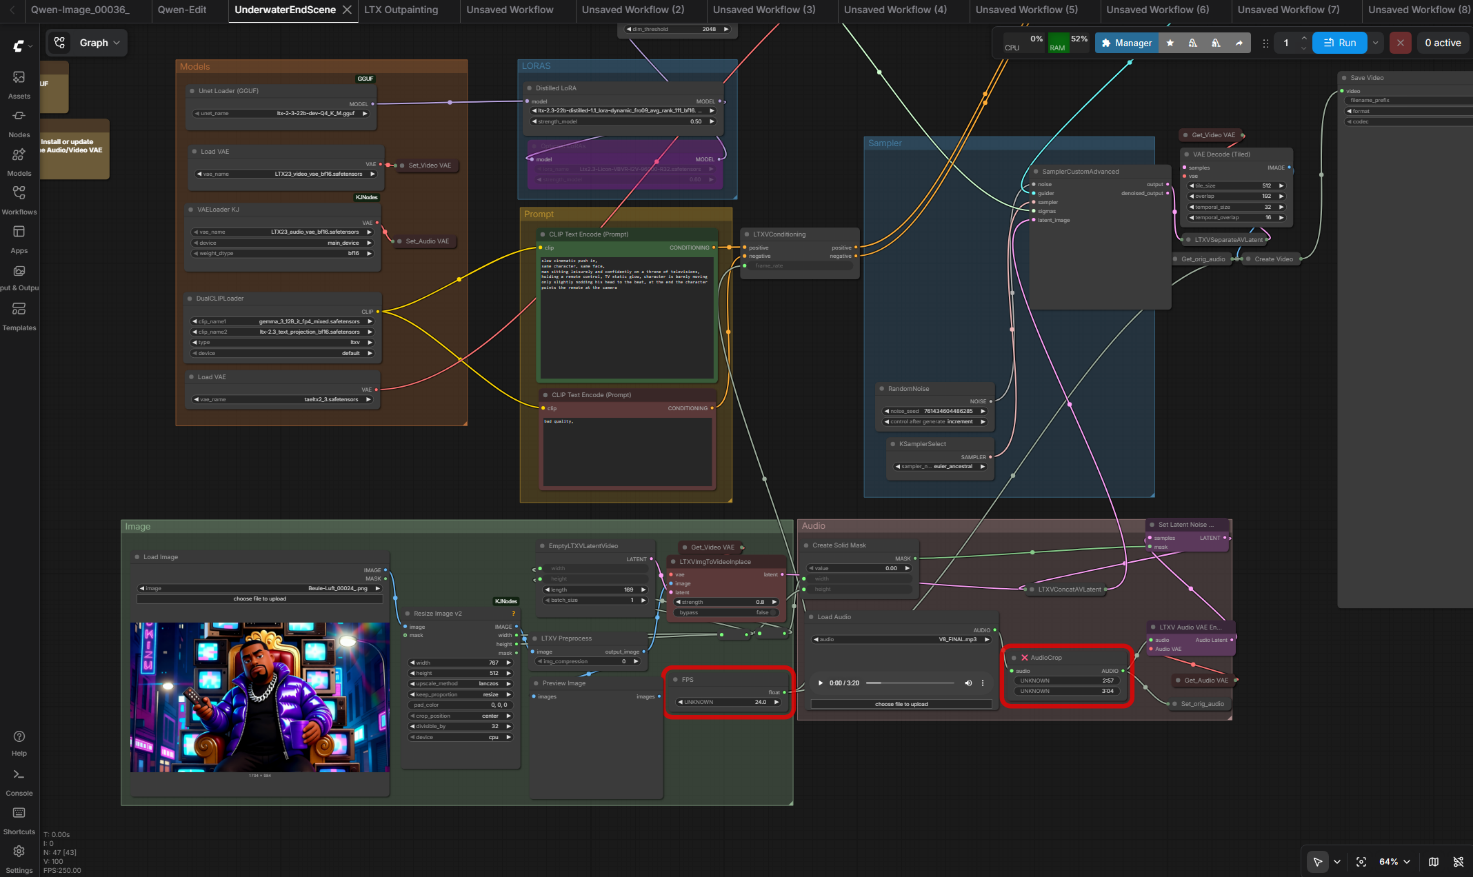Open the Manager button
The height and width of the screenshot is (877, 1473).
[x=1127, y=43]
